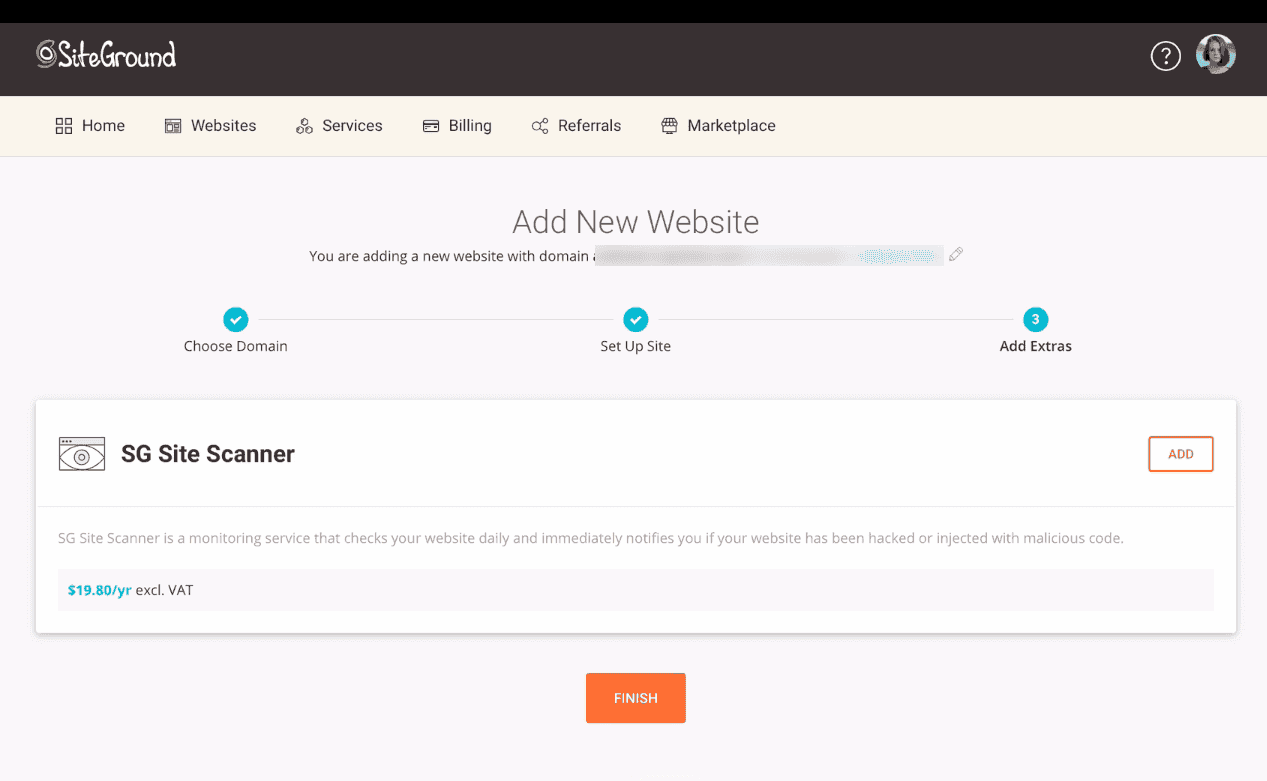Select the Set Up Site step checkmark
Viewport: 1267px width, 781px height.
tap(635, 320)
